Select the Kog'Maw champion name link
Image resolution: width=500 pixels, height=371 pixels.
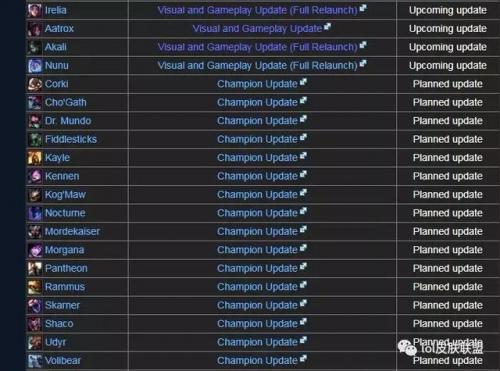(x=65, y=195)
